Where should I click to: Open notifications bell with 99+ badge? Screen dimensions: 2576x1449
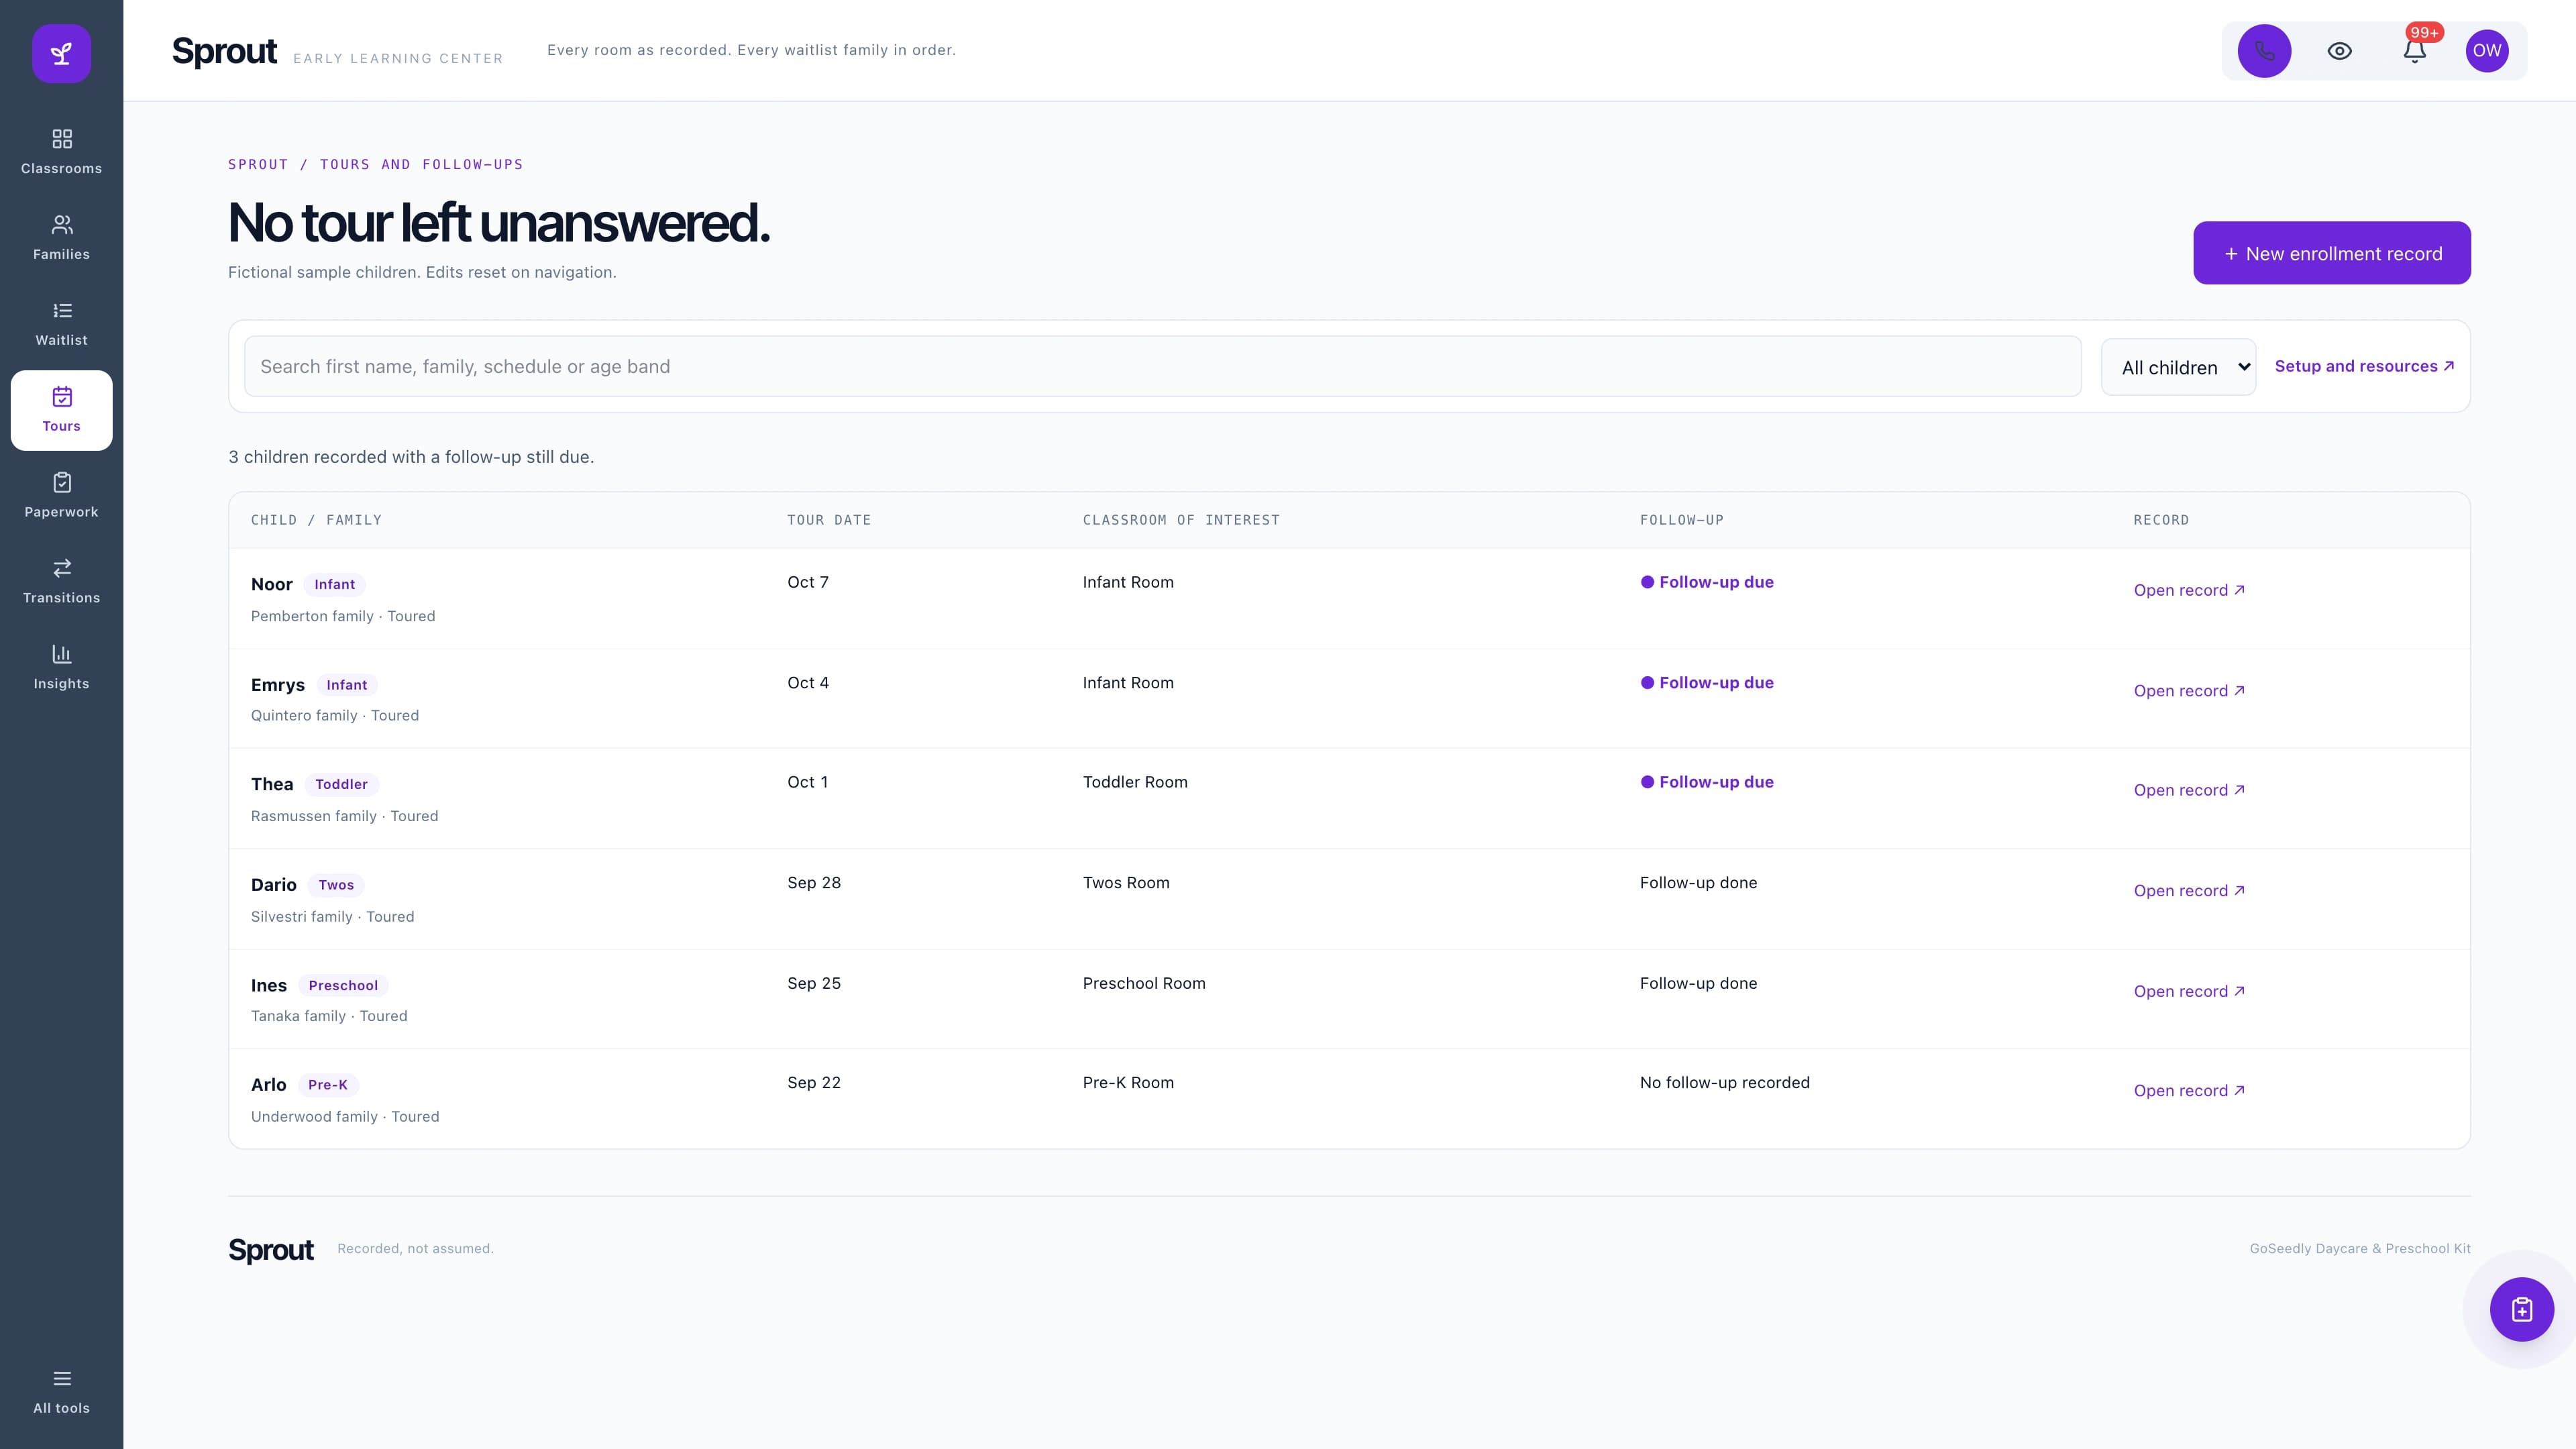(x=2414, y=51)
